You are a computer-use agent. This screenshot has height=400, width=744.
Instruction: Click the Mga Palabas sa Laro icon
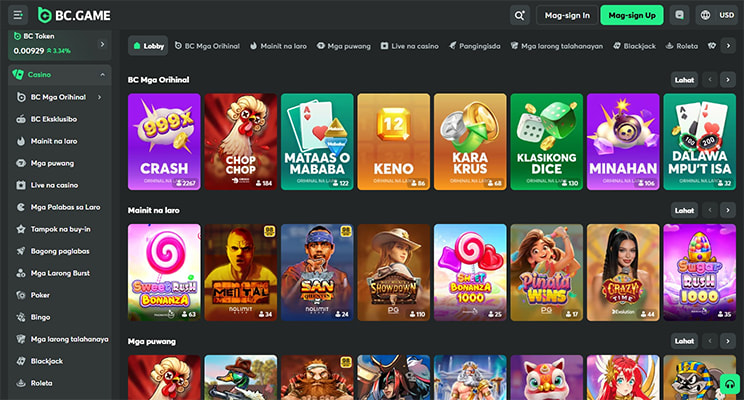[21, 207]
